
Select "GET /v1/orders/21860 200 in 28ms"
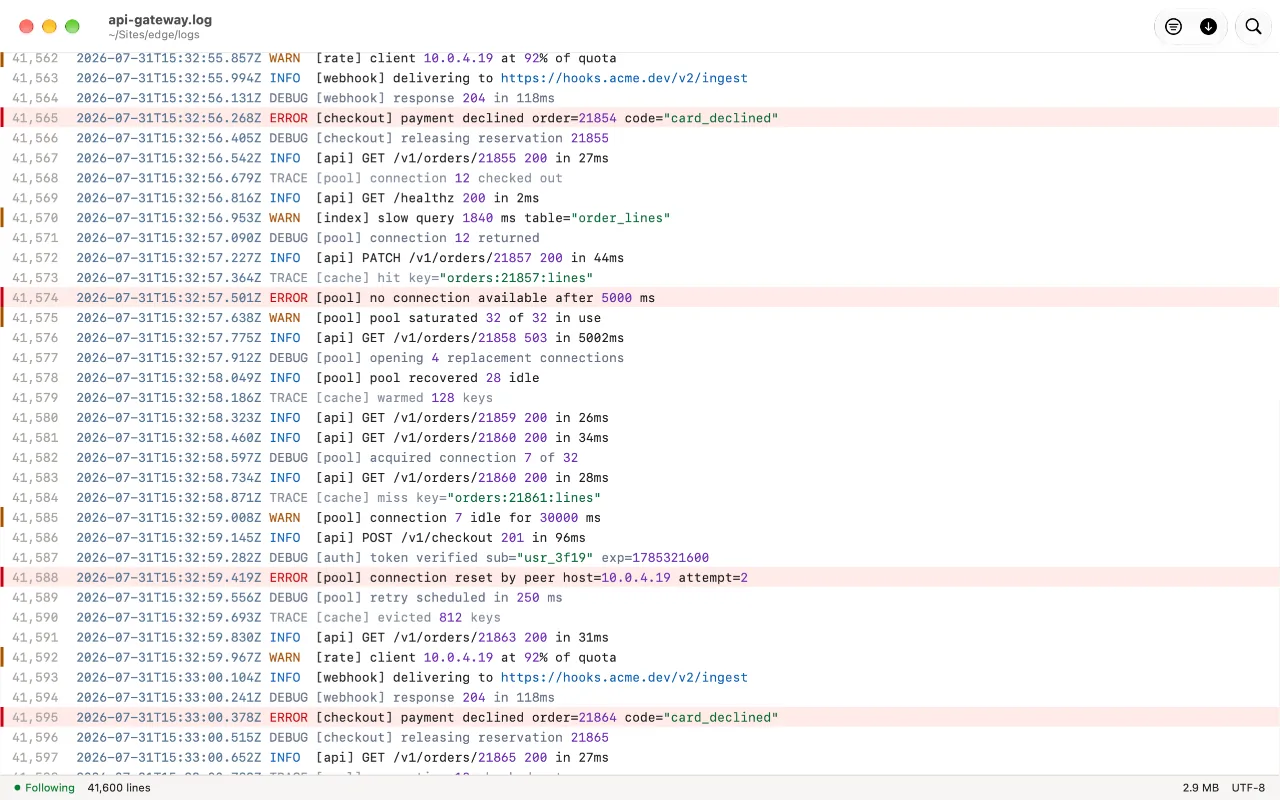pyautogui.click(x=485, y=477)
